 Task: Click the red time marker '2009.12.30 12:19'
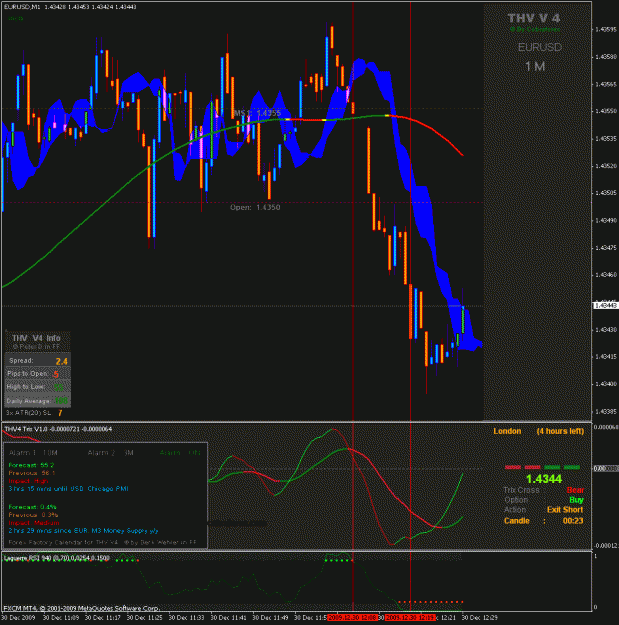pos(410,618)
